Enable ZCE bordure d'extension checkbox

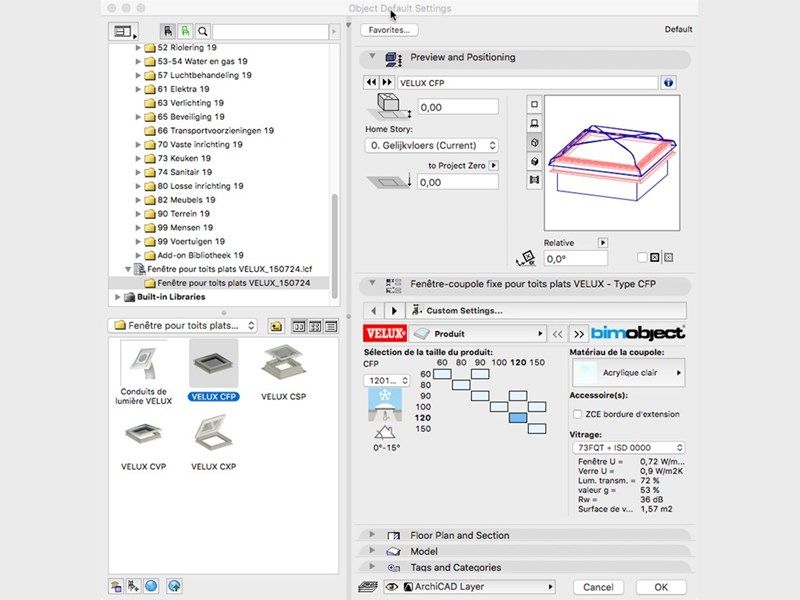[x=577, y=414]
